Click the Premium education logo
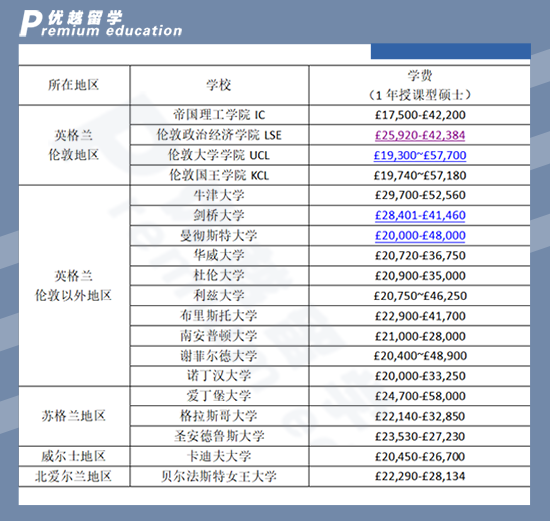This screenshot has height=521, width=550. [x=101, y=23]
